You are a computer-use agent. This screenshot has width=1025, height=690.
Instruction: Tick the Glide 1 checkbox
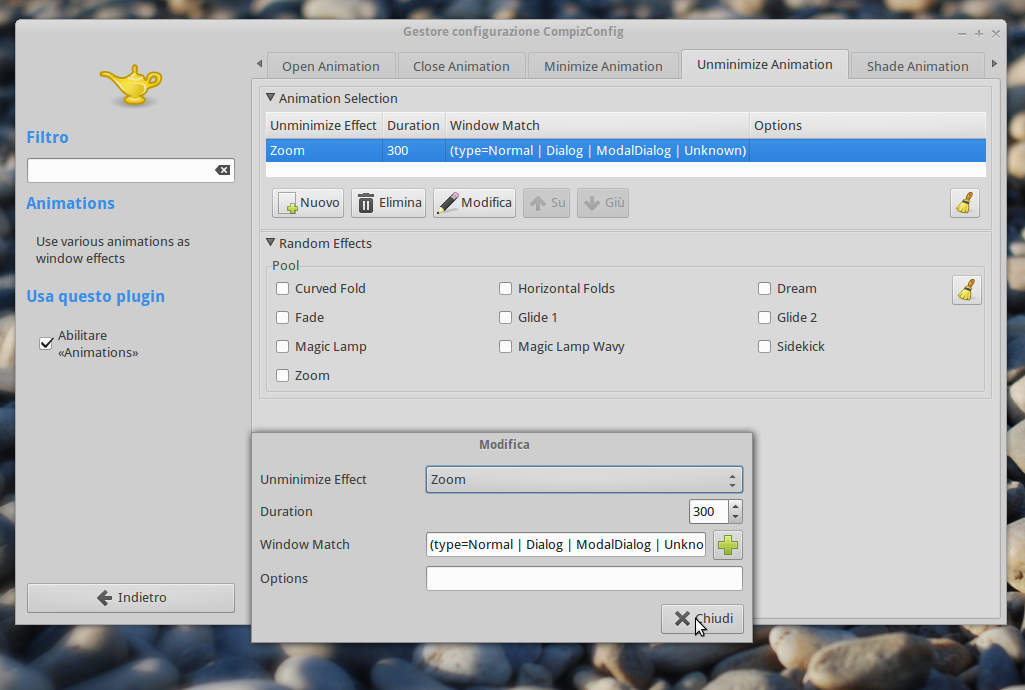[x=505, y=318]
